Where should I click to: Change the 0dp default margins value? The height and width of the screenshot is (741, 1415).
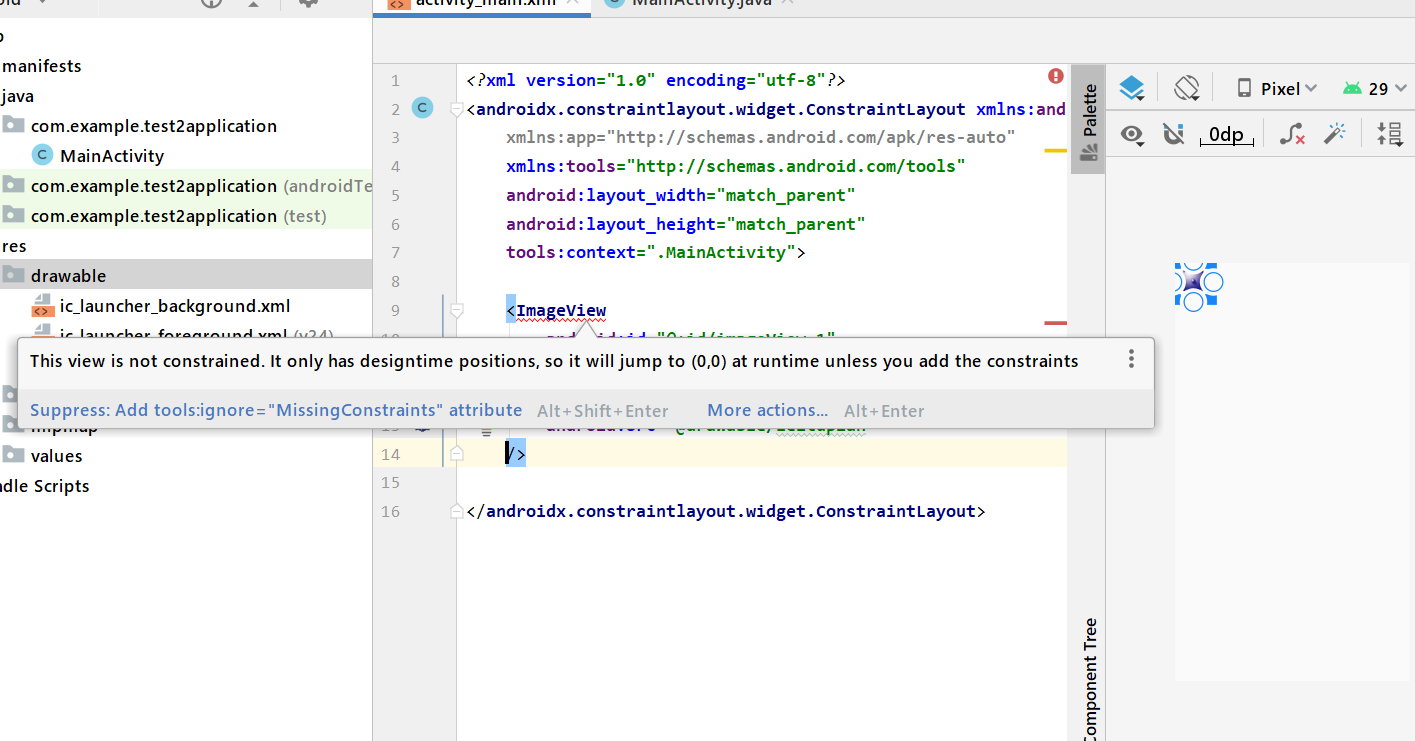(x=1227, y=134)
